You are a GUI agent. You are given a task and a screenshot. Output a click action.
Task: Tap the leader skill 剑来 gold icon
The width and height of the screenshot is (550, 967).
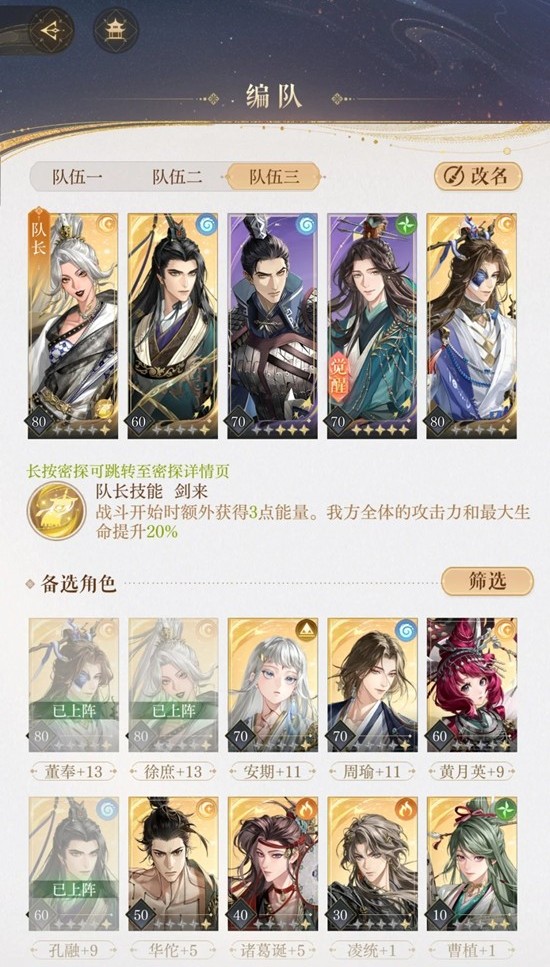click(56, 510)
